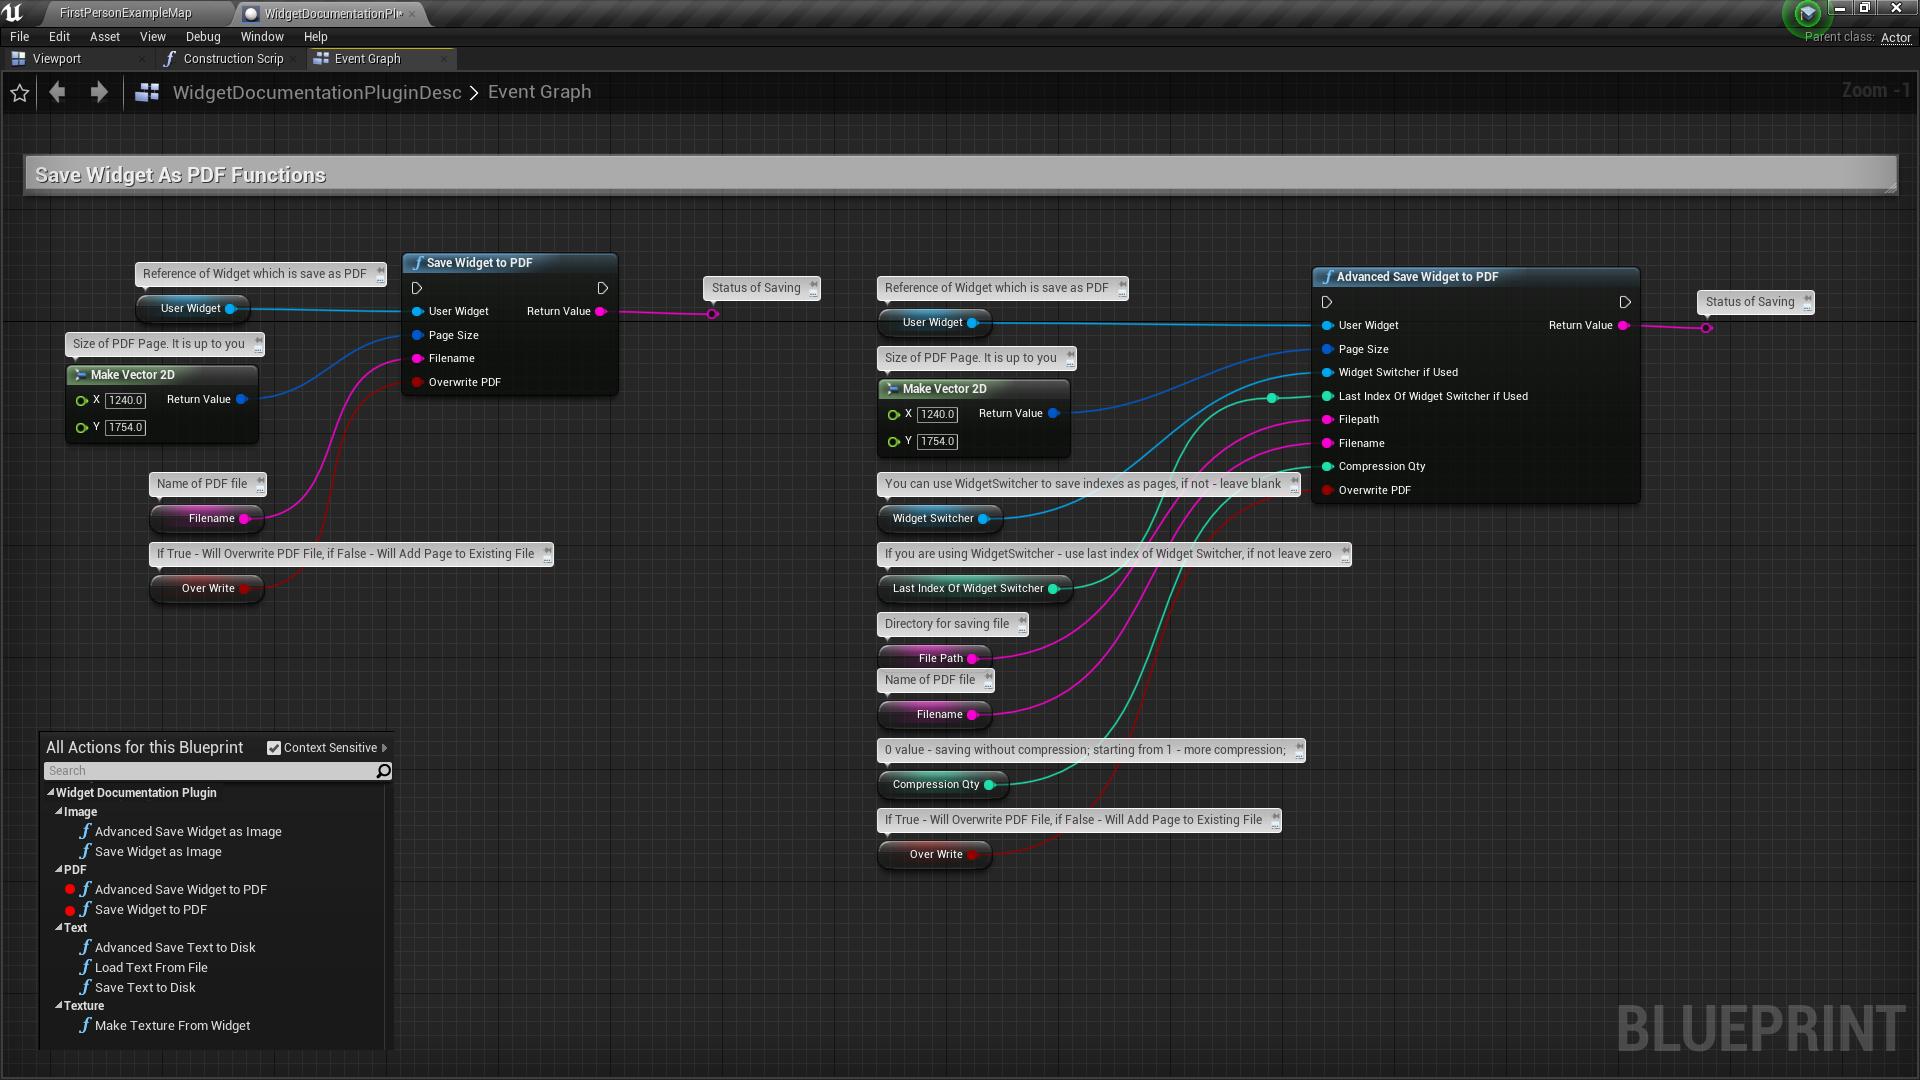Screen dimensions: 1920x1080
Task: Click Save Widget to PDF exec input pin
Action: pos(417,288)
